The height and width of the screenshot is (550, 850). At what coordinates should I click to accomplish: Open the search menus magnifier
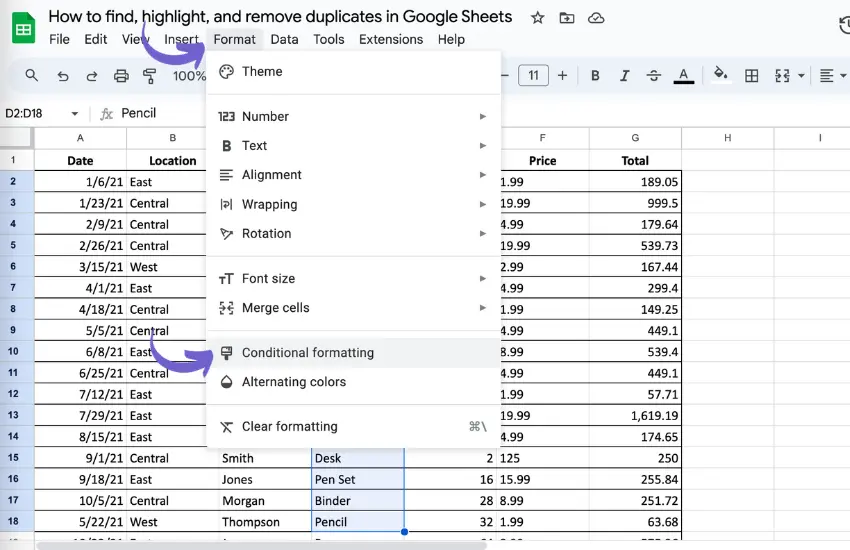(x=31, y=75)
